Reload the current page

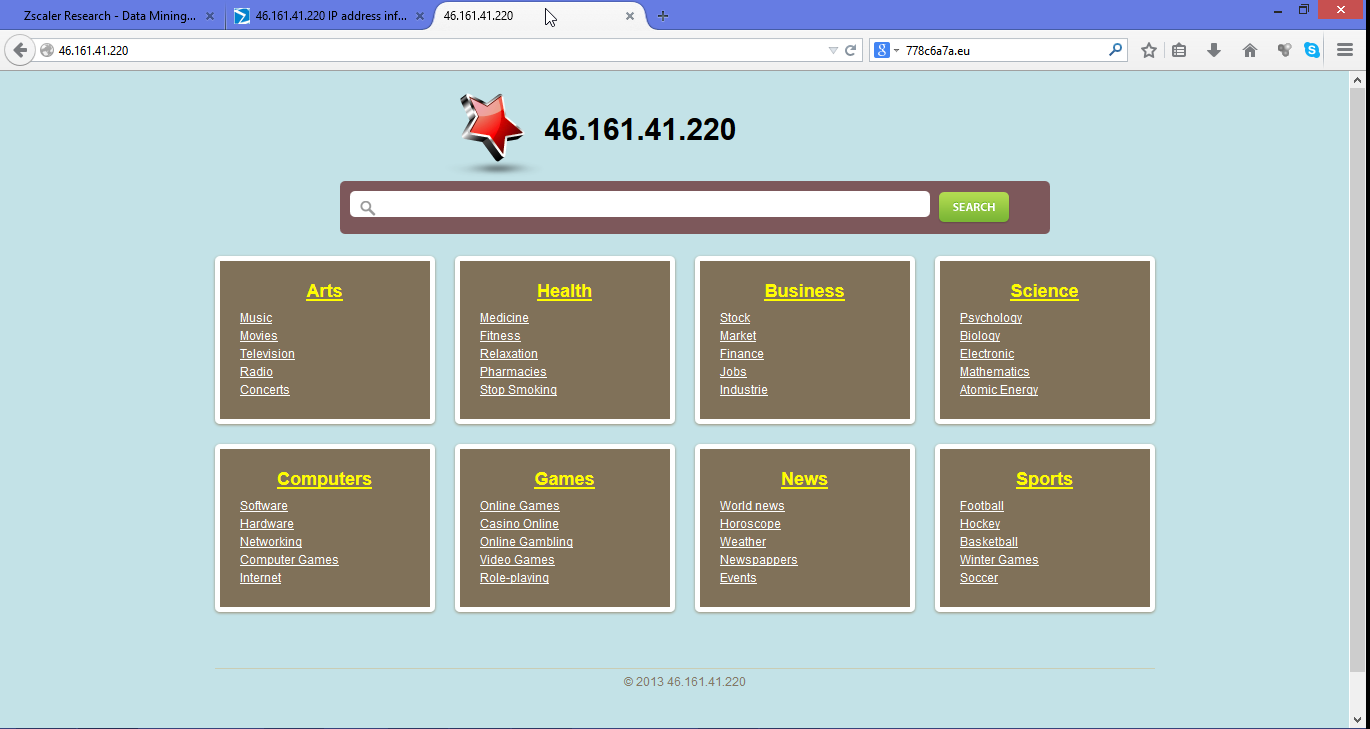(851, 50)
